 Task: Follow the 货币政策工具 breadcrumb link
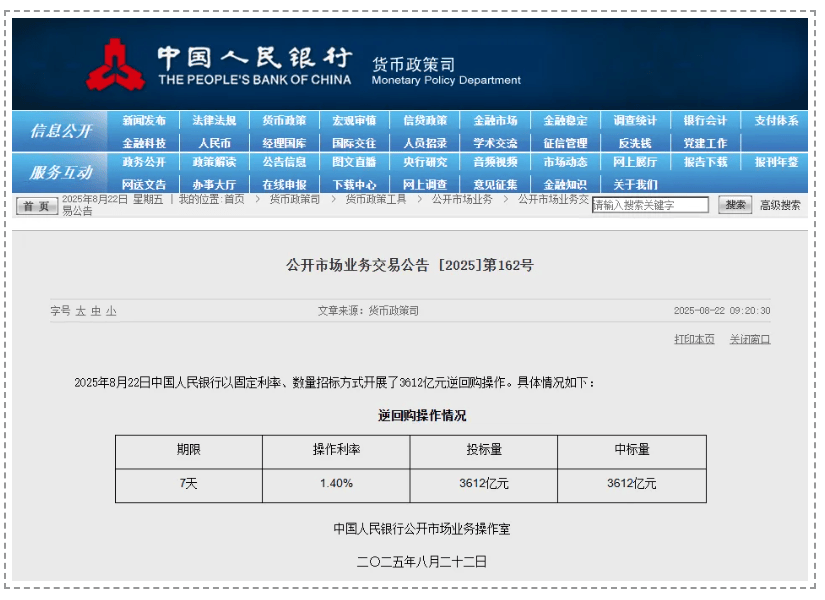pyautogui.click(x=376, y=199)
